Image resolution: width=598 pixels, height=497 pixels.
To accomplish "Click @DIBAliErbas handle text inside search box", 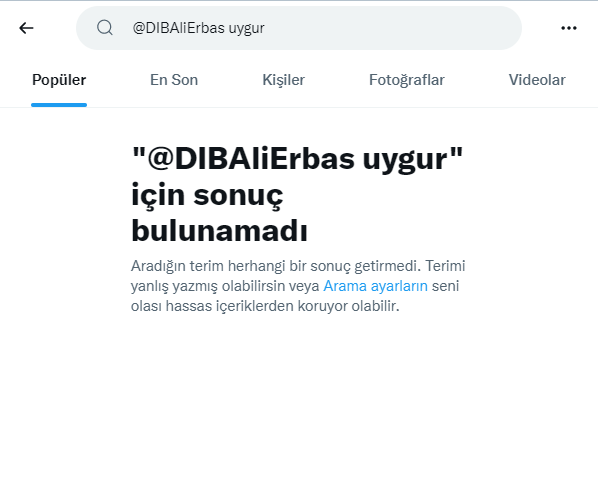I will click(178, 28).
